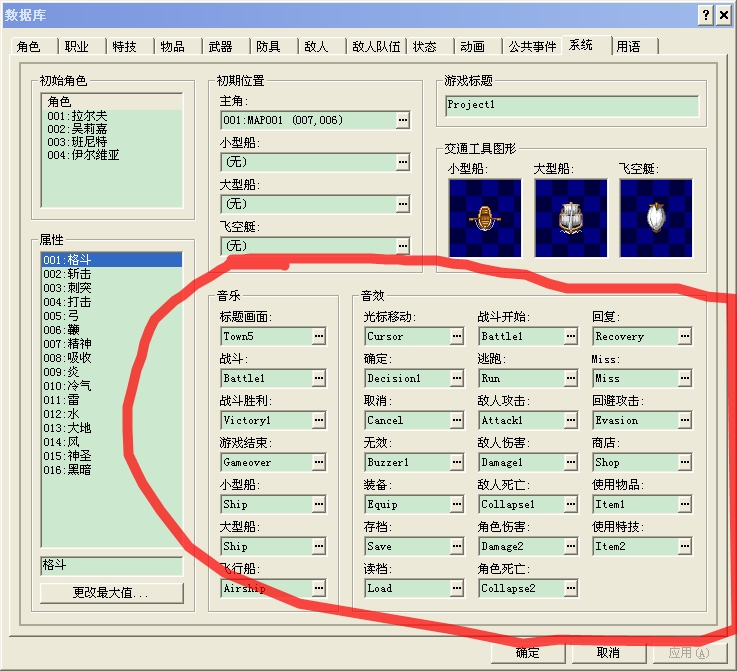
Task: Click the 确定 button
Action: click(528, 653)
